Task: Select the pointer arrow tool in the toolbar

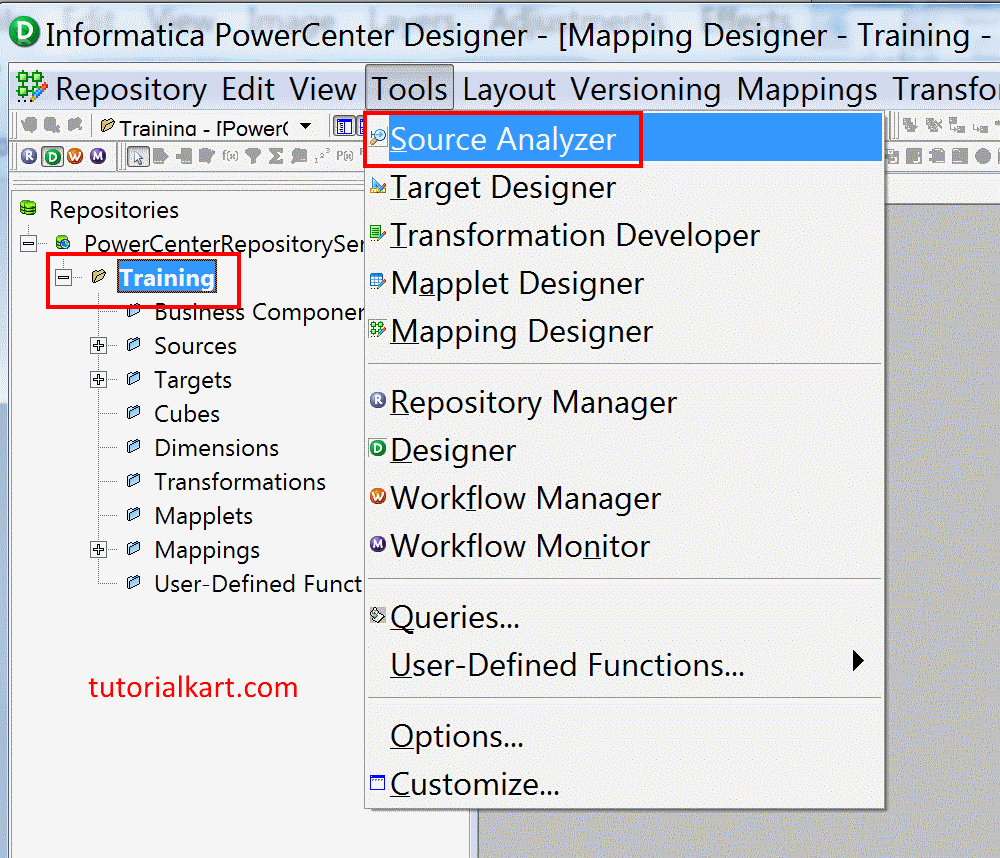Action: (138, 156)
